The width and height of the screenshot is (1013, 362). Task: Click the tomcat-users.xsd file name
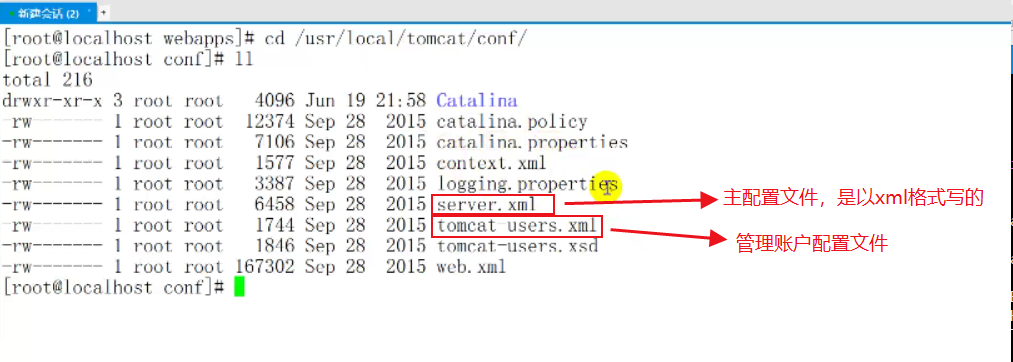coord(517,246)
